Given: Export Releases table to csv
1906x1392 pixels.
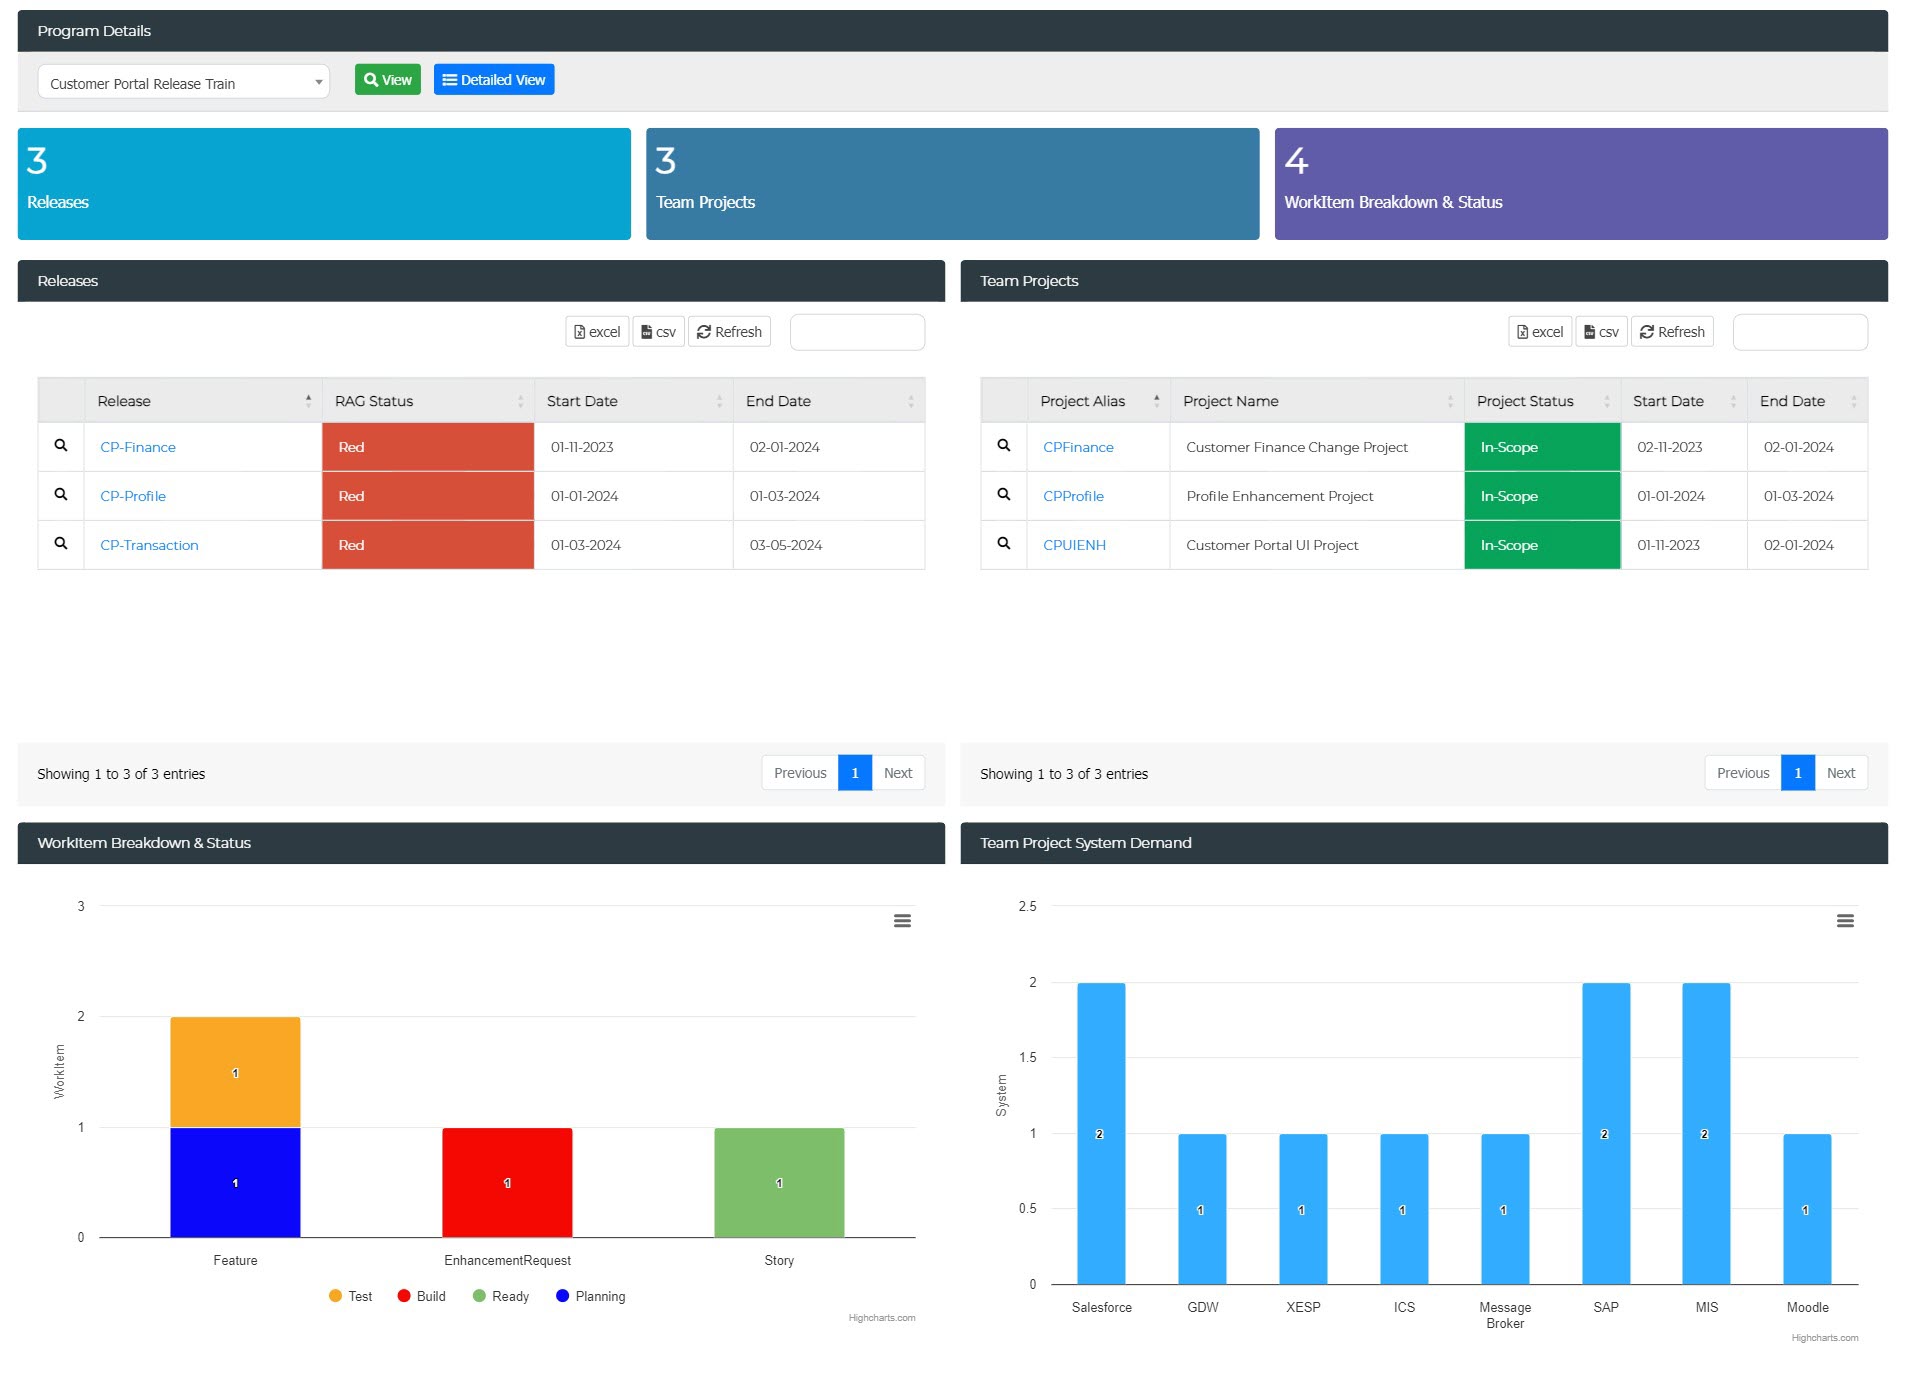Looking at the screenshot, I should pos(658,332).
